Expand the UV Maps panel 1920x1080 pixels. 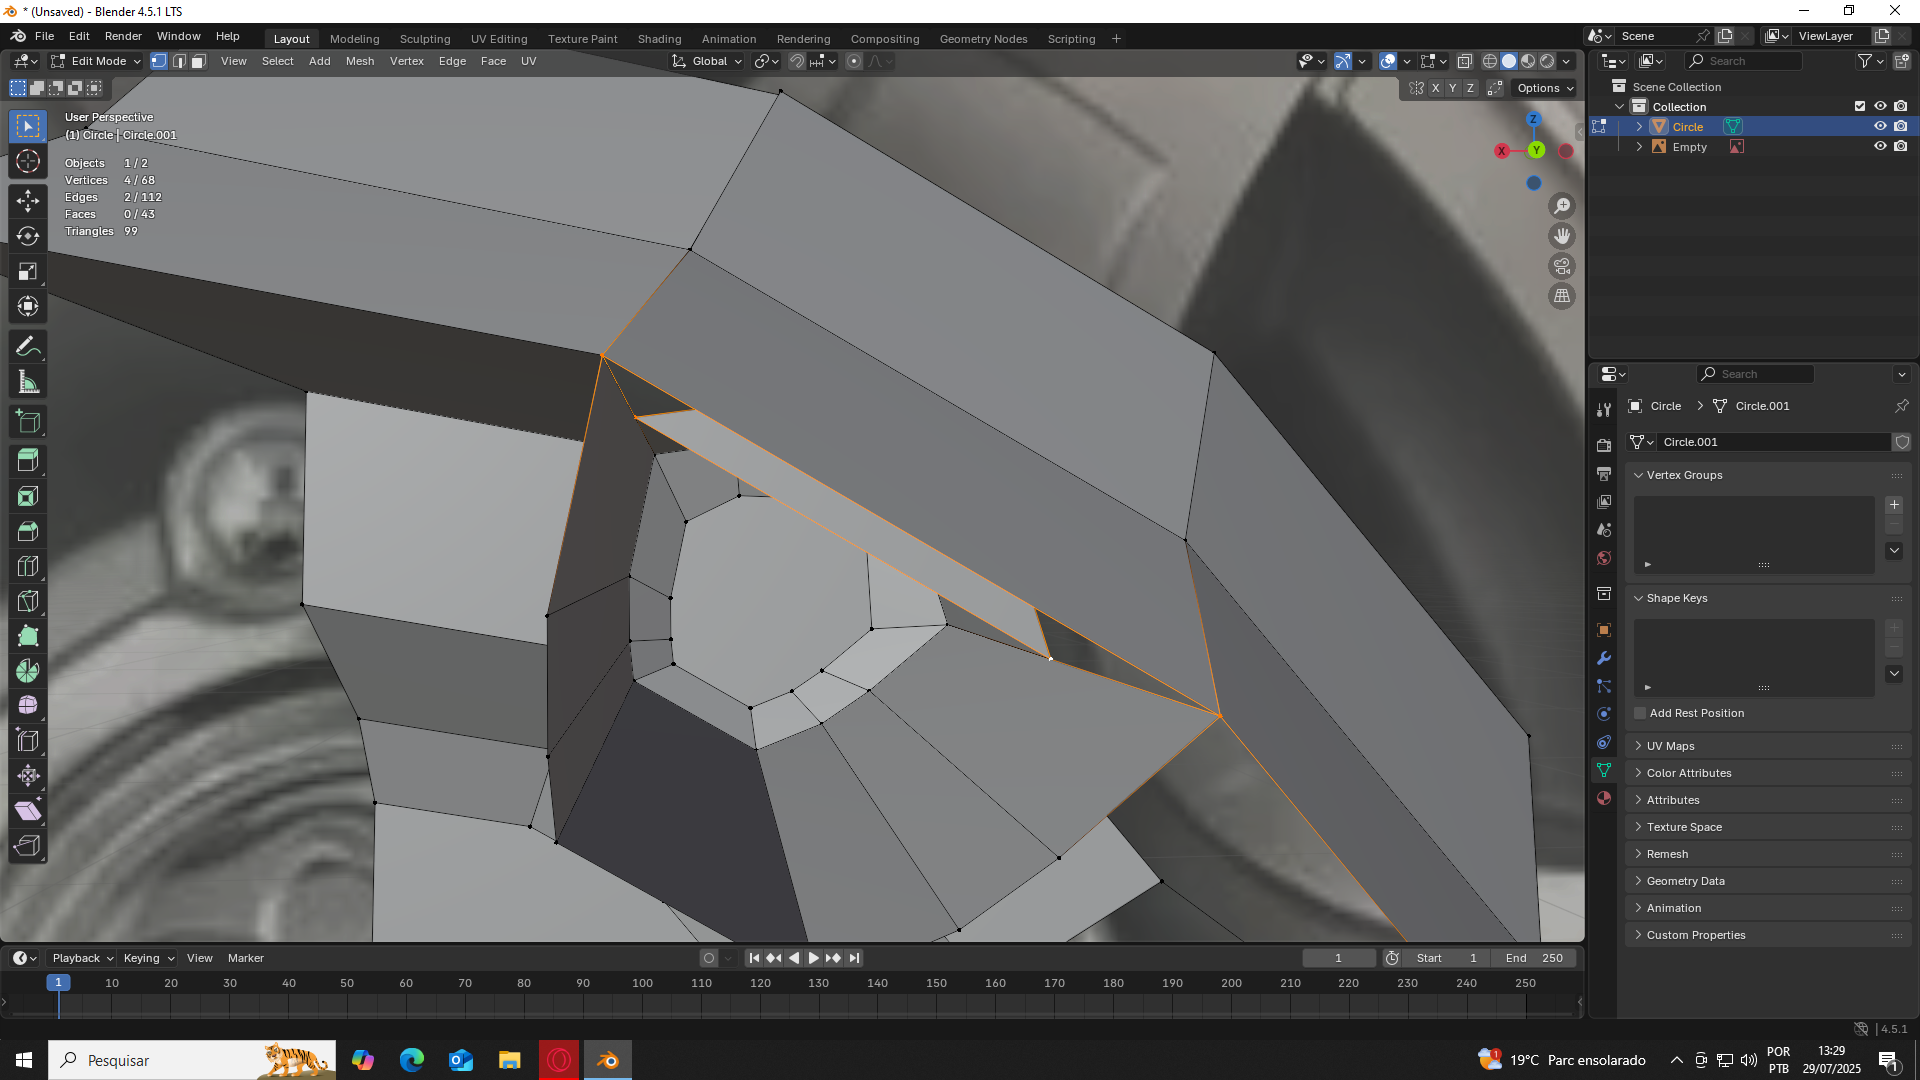[x=1670, y=746]
